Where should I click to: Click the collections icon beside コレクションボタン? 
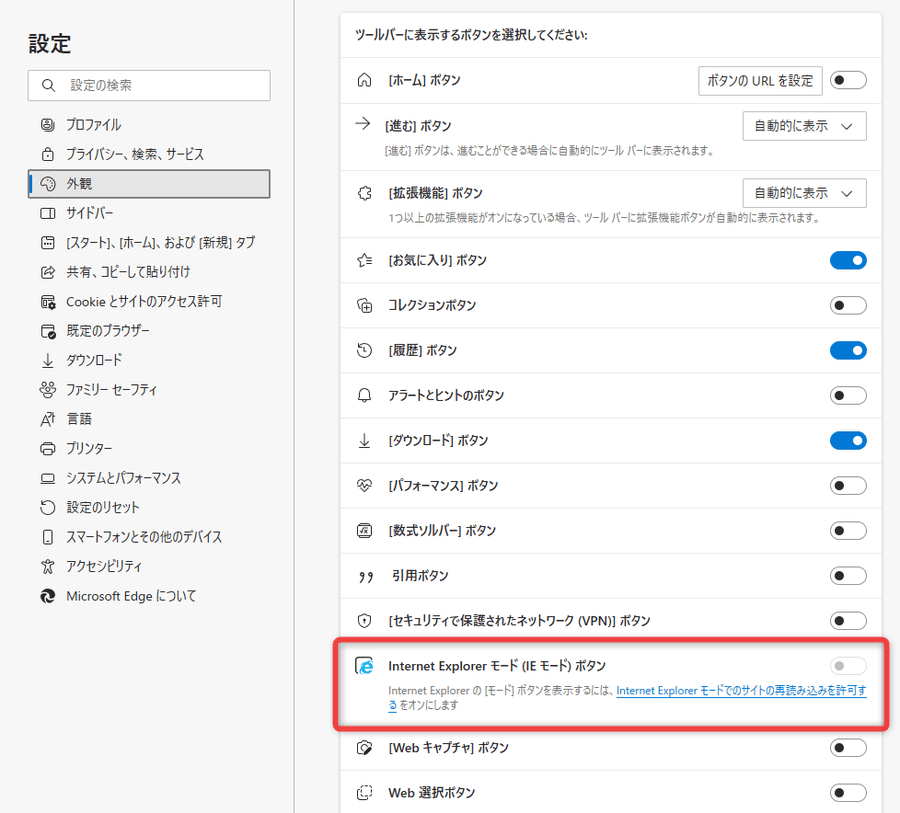tap(364, 305)
